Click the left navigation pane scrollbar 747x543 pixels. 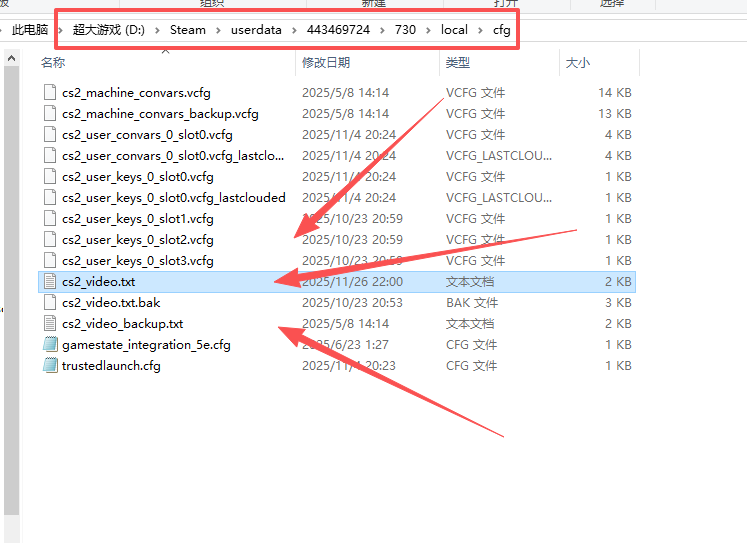(x=11, y=290)
